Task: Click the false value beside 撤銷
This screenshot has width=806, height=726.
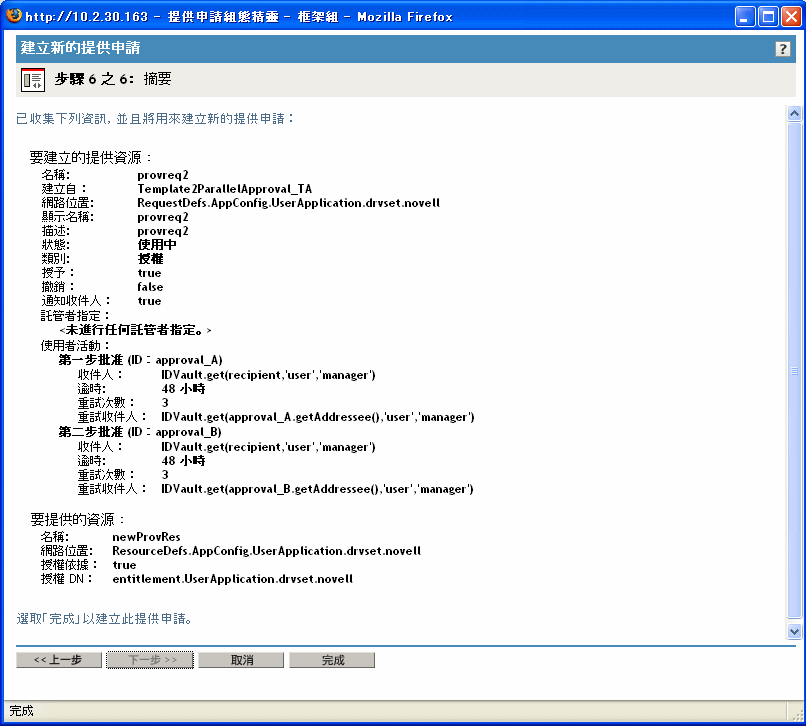Action: [x=150, y=287]
